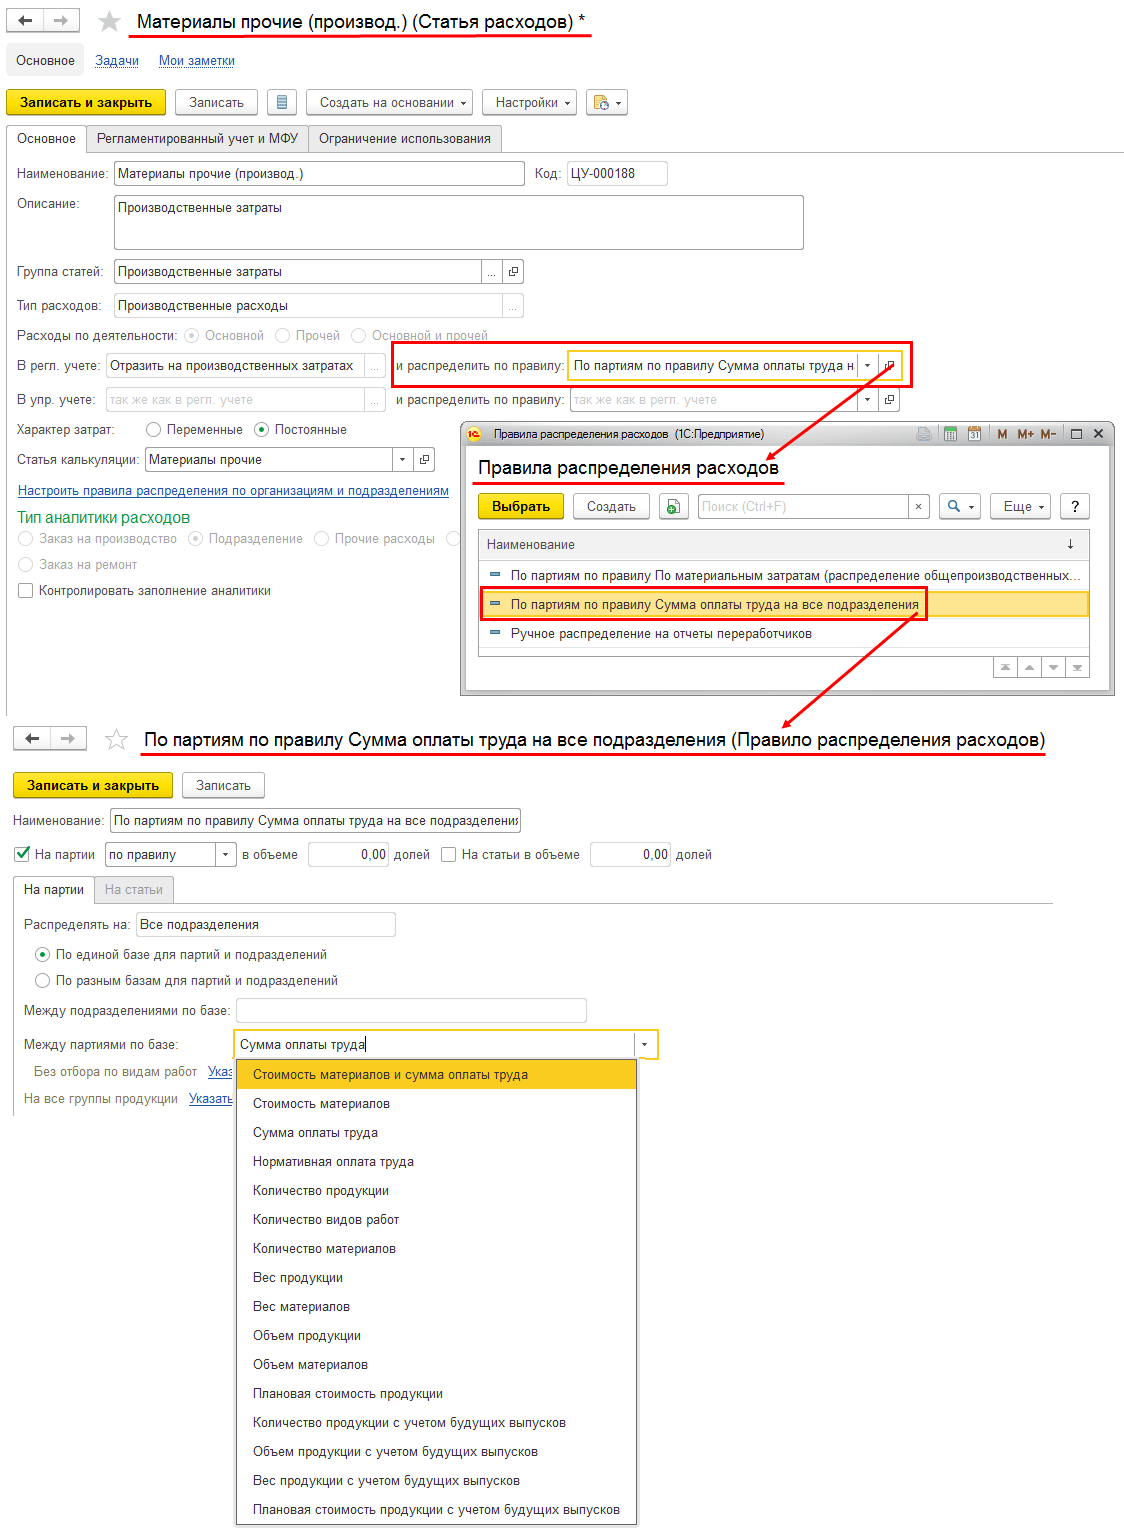
Task: Click the favorites star next to Материалы прочие title
Action: point(110,21)
